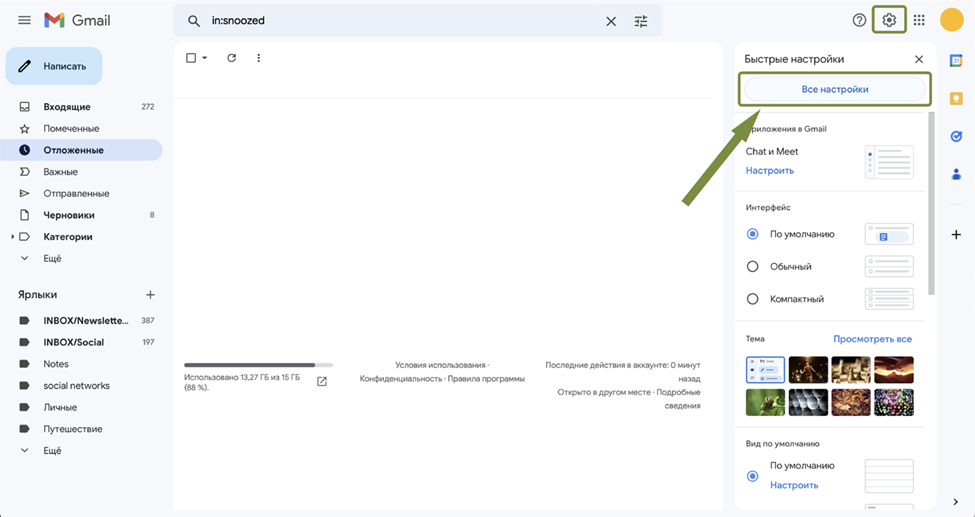Open the Google apps grid
The image size is (975, 517).
(x=919, y=21)
